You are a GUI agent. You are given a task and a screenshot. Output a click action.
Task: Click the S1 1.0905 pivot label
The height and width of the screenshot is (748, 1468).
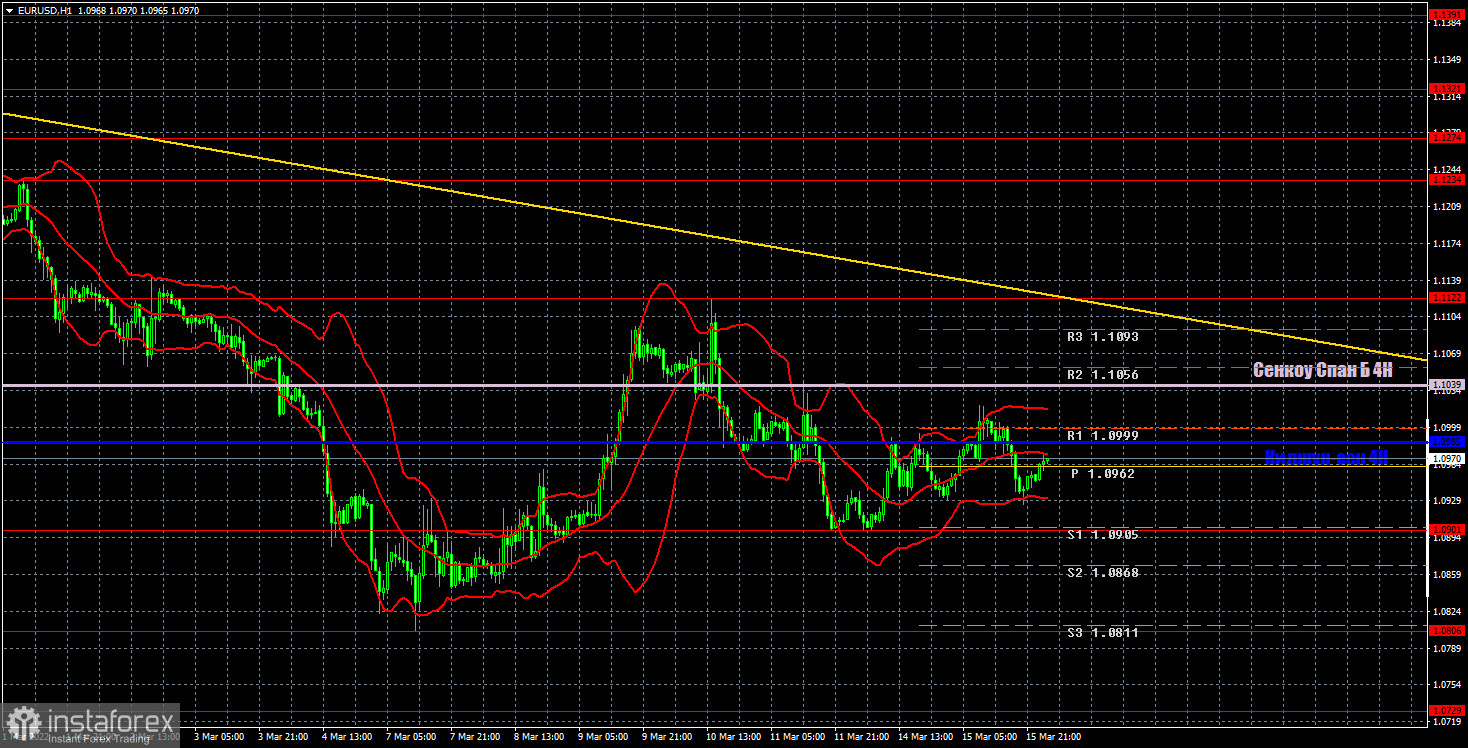(x=1102, y=535)
